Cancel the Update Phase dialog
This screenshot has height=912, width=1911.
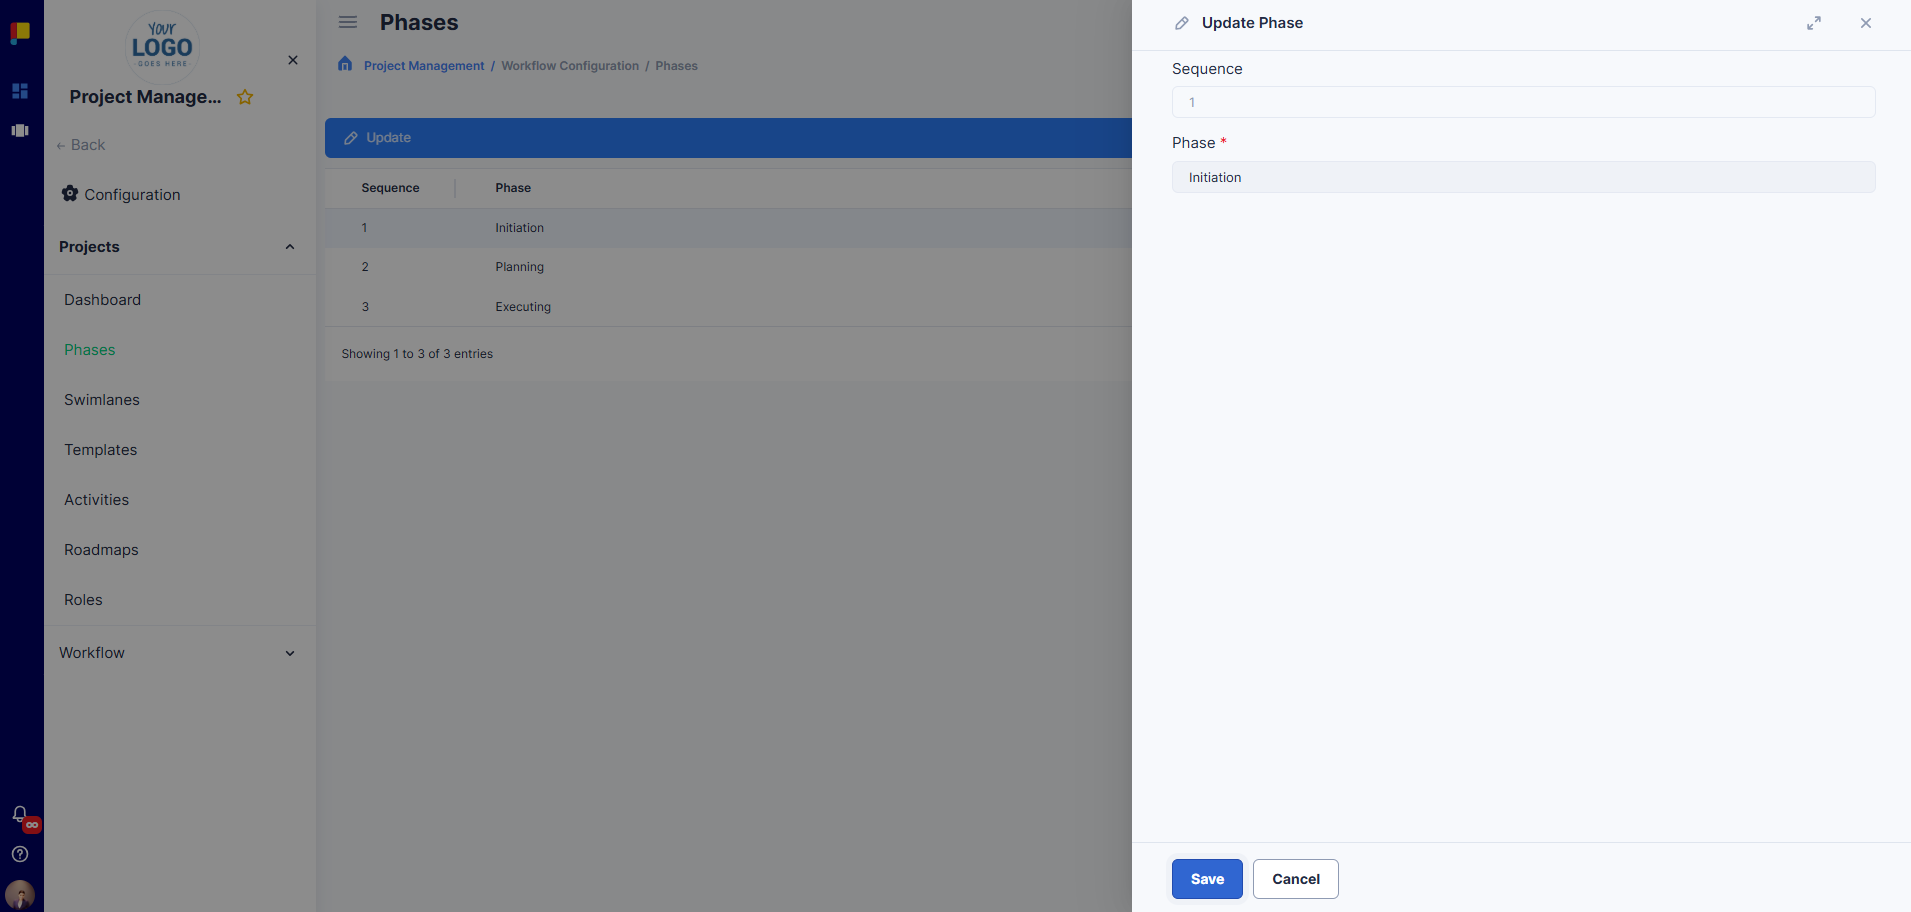(x=1295, y=879)
